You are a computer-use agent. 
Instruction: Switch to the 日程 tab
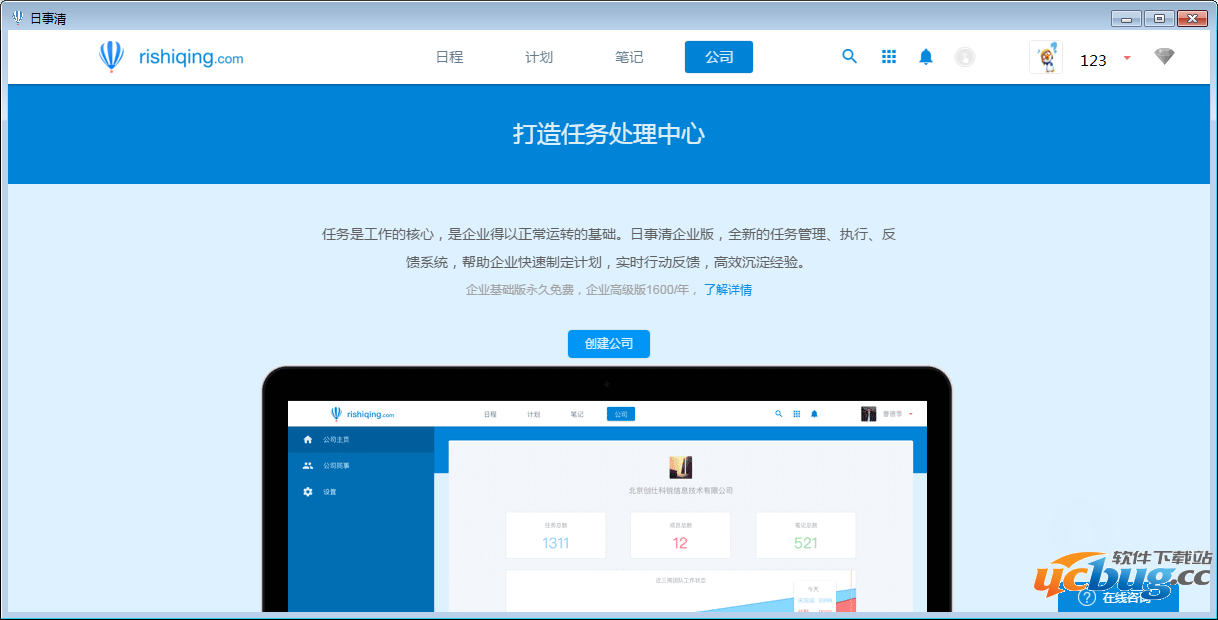(x=449, y=57)
